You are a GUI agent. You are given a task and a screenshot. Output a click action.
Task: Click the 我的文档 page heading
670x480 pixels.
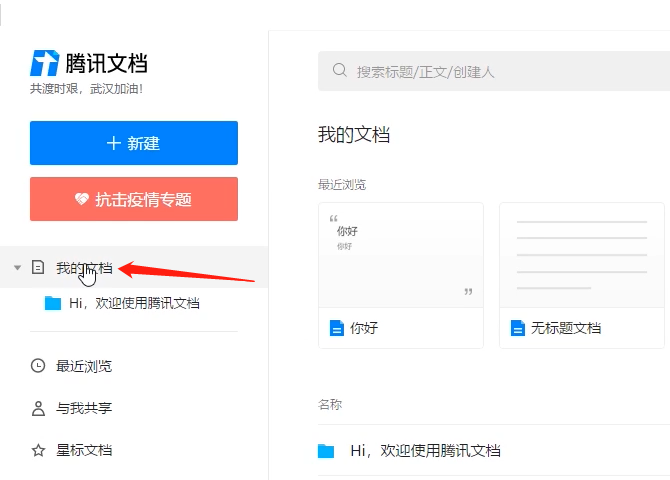click(x=354, y=134)
